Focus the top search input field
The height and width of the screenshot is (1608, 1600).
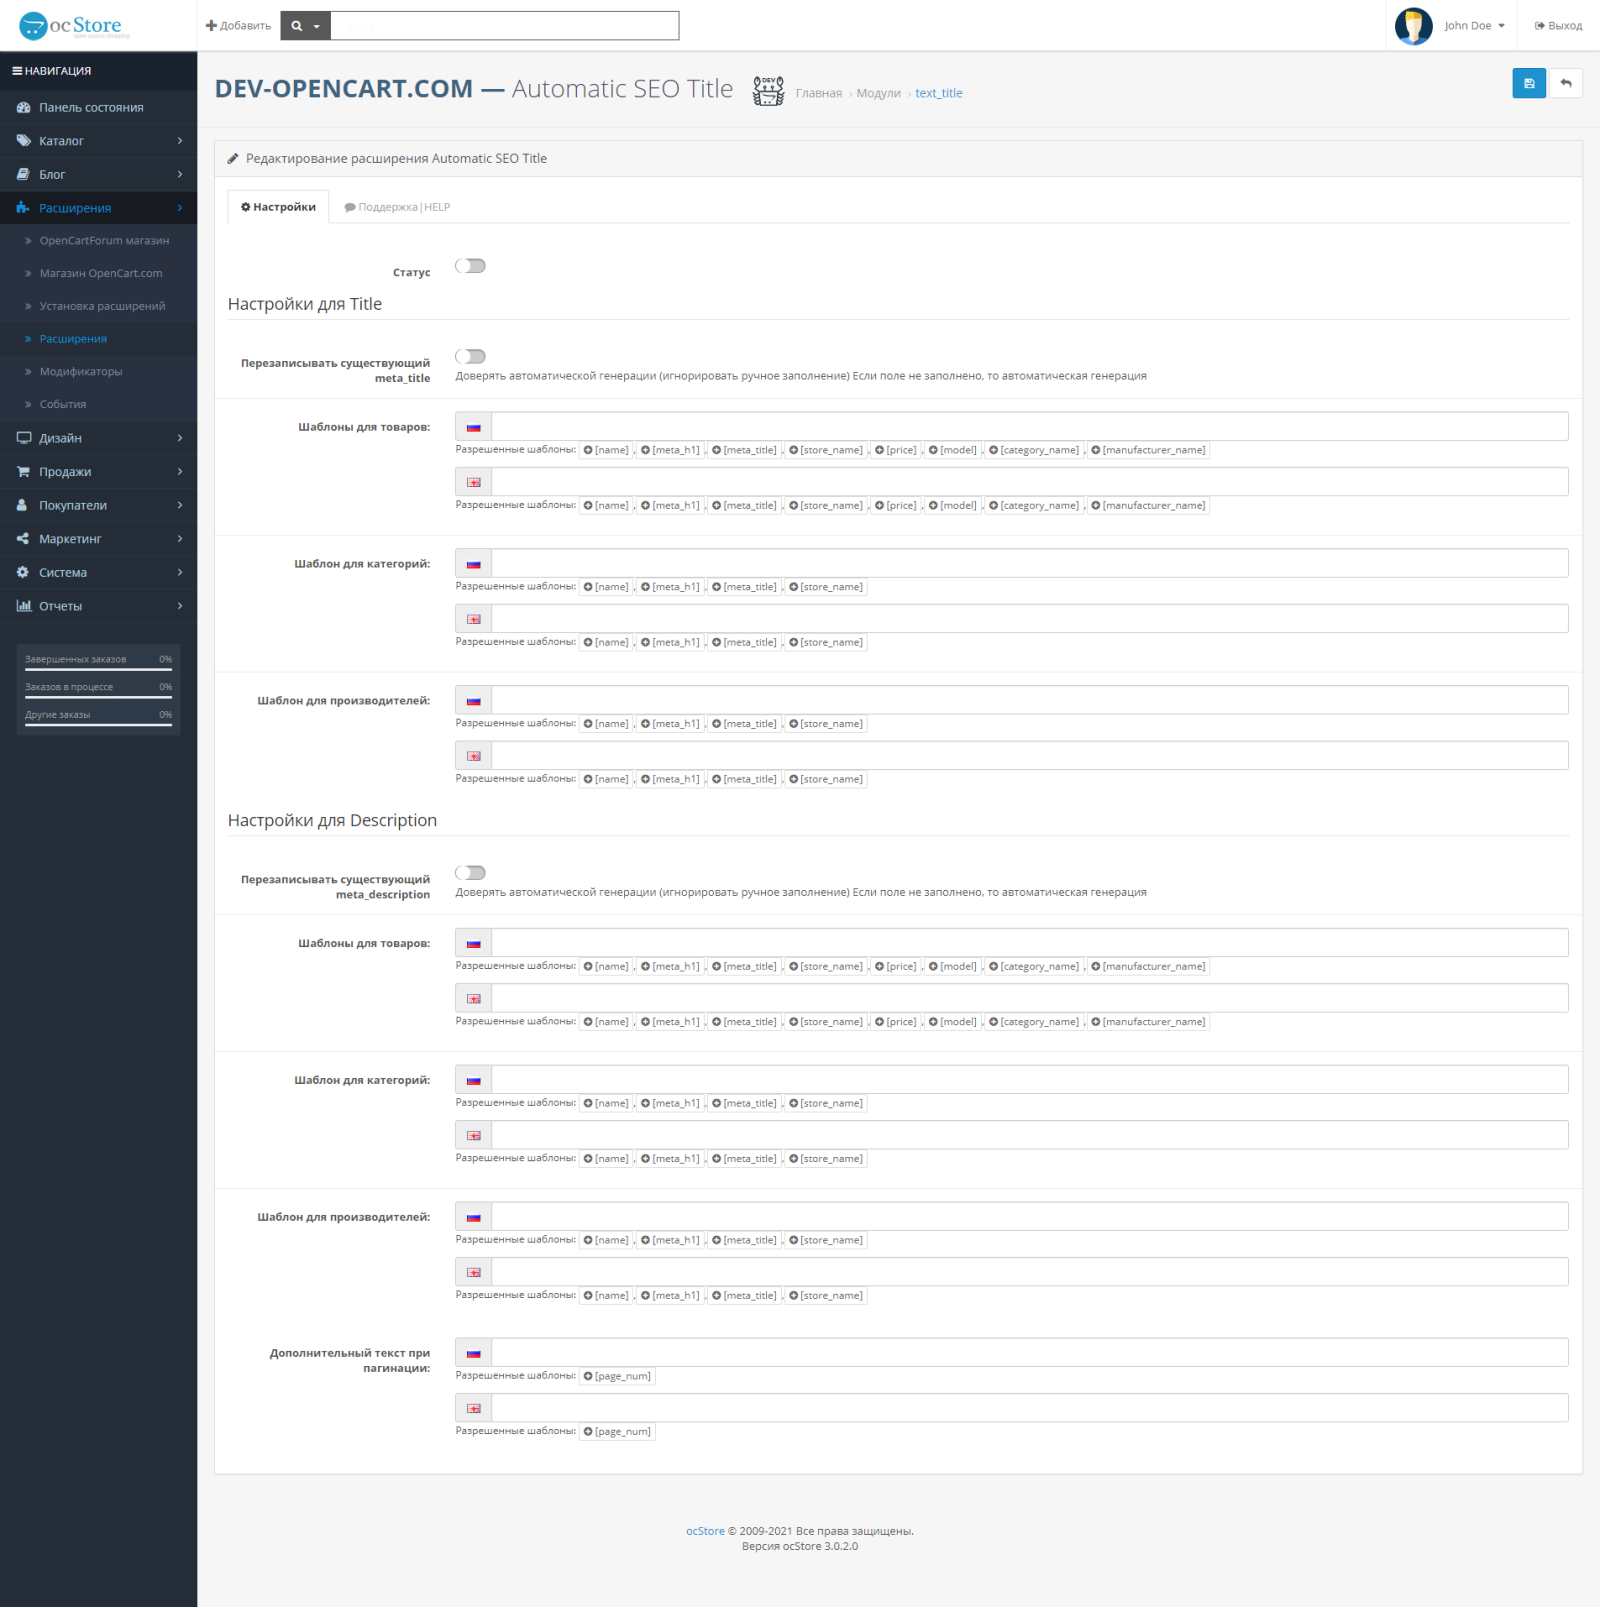504,26
